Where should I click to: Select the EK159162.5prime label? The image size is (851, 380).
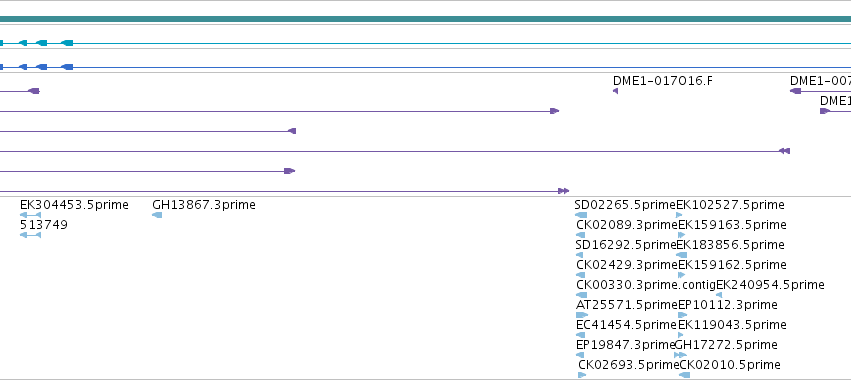[733, 265]
